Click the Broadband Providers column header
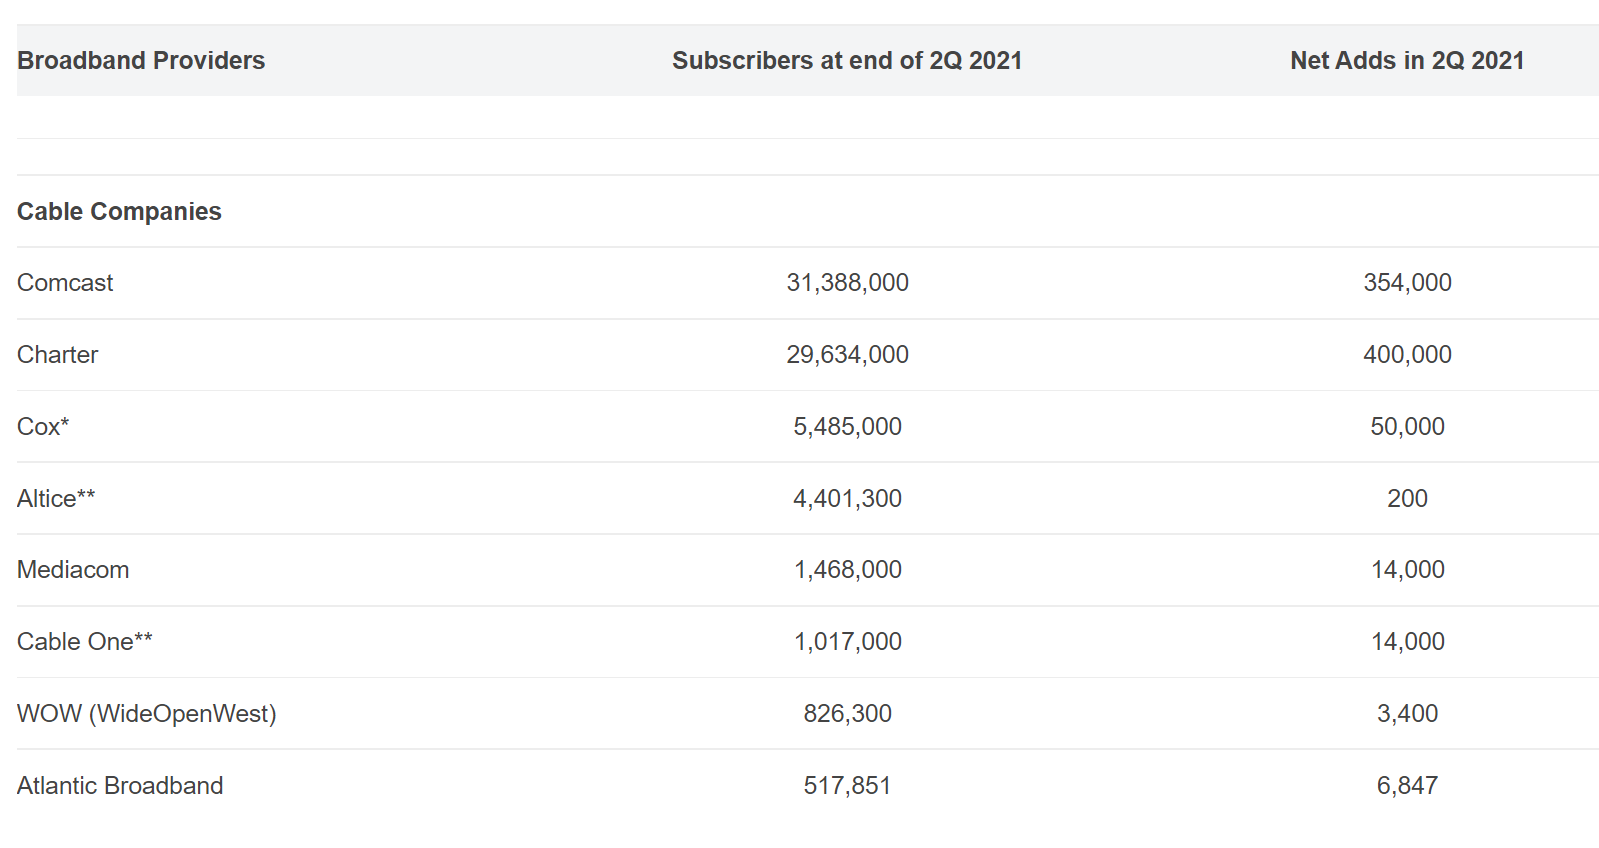Viewport: 1599px width, 848px height. tap(141, 61)
